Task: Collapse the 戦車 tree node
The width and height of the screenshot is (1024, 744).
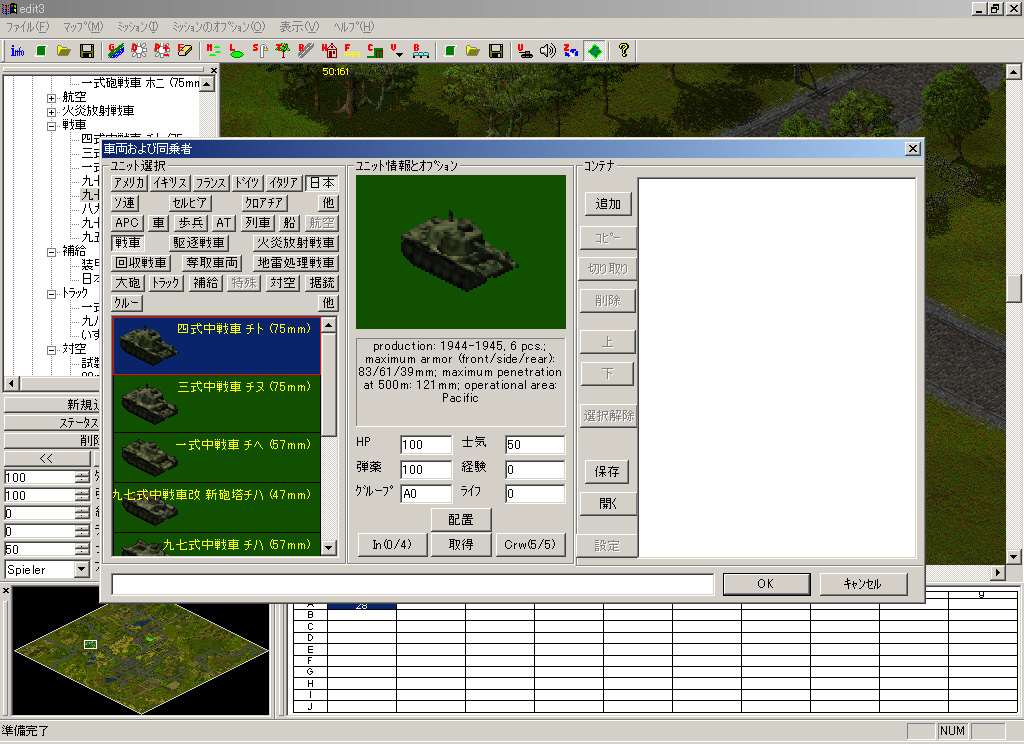Action: (x=52, y=126)
